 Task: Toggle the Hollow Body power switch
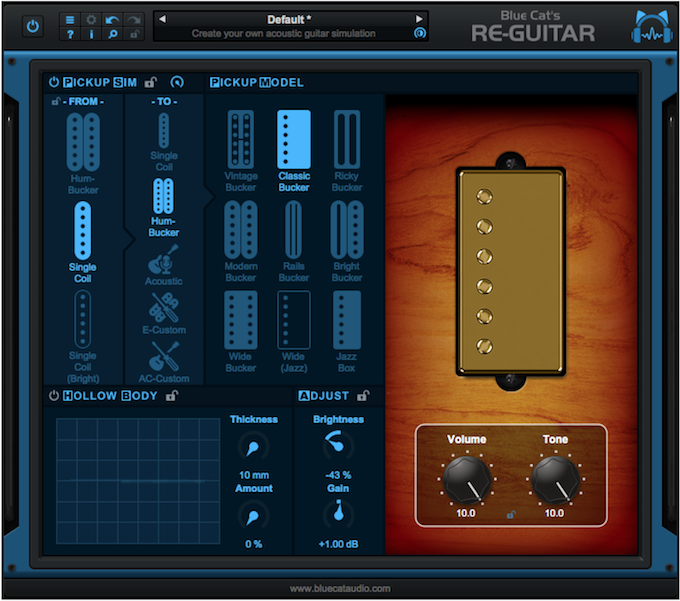(x=54, y=395)
